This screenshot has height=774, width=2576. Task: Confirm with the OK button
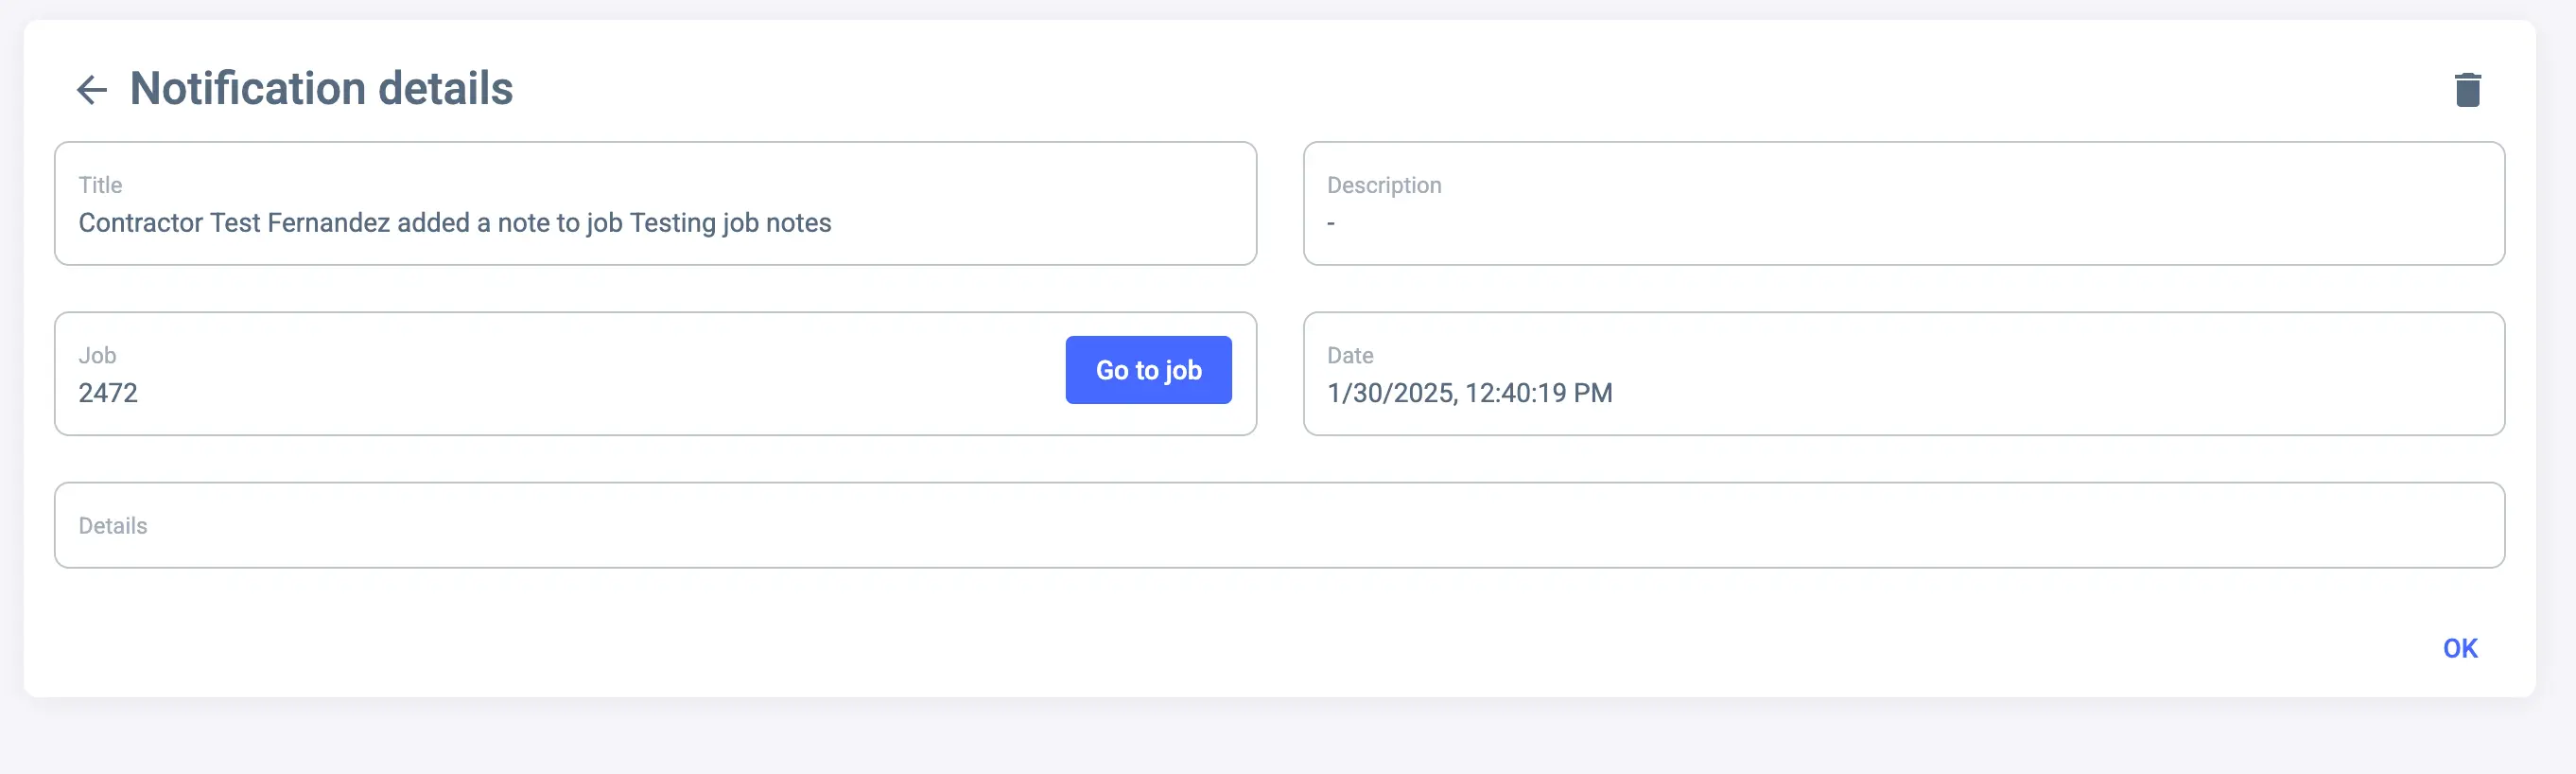2459,648
